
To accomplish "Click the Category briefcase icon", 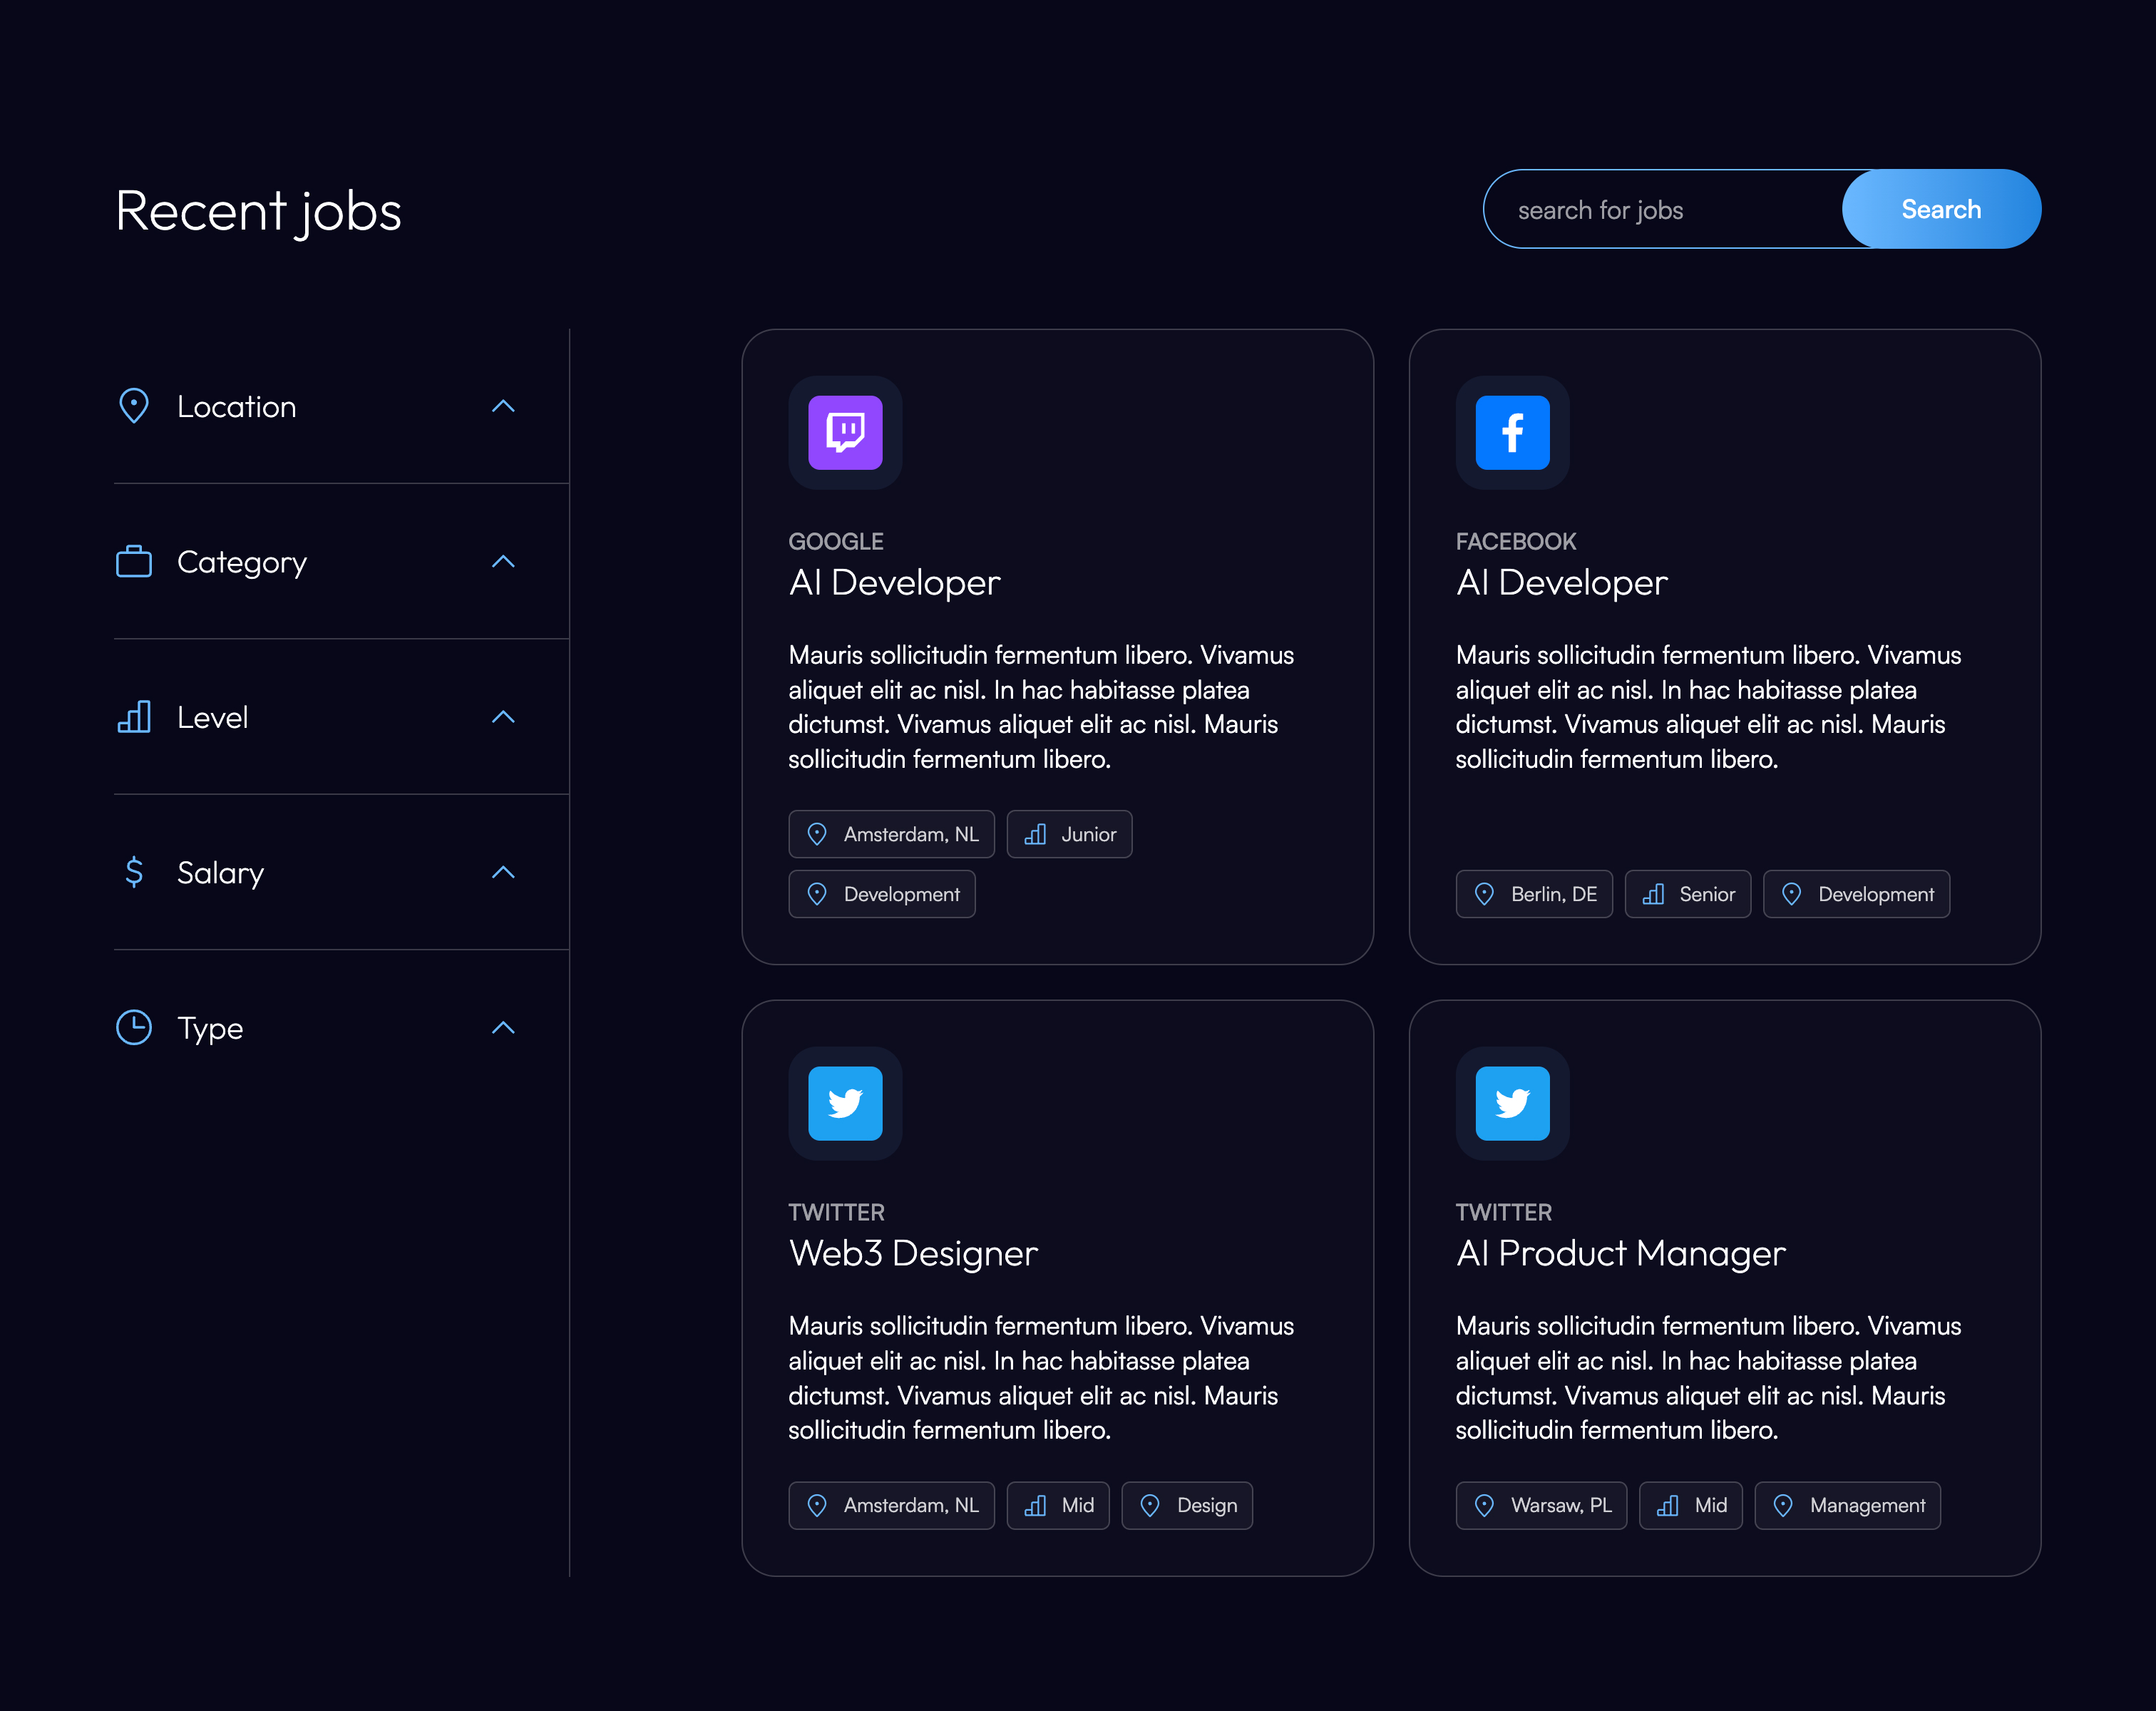I will pos(134,561).
